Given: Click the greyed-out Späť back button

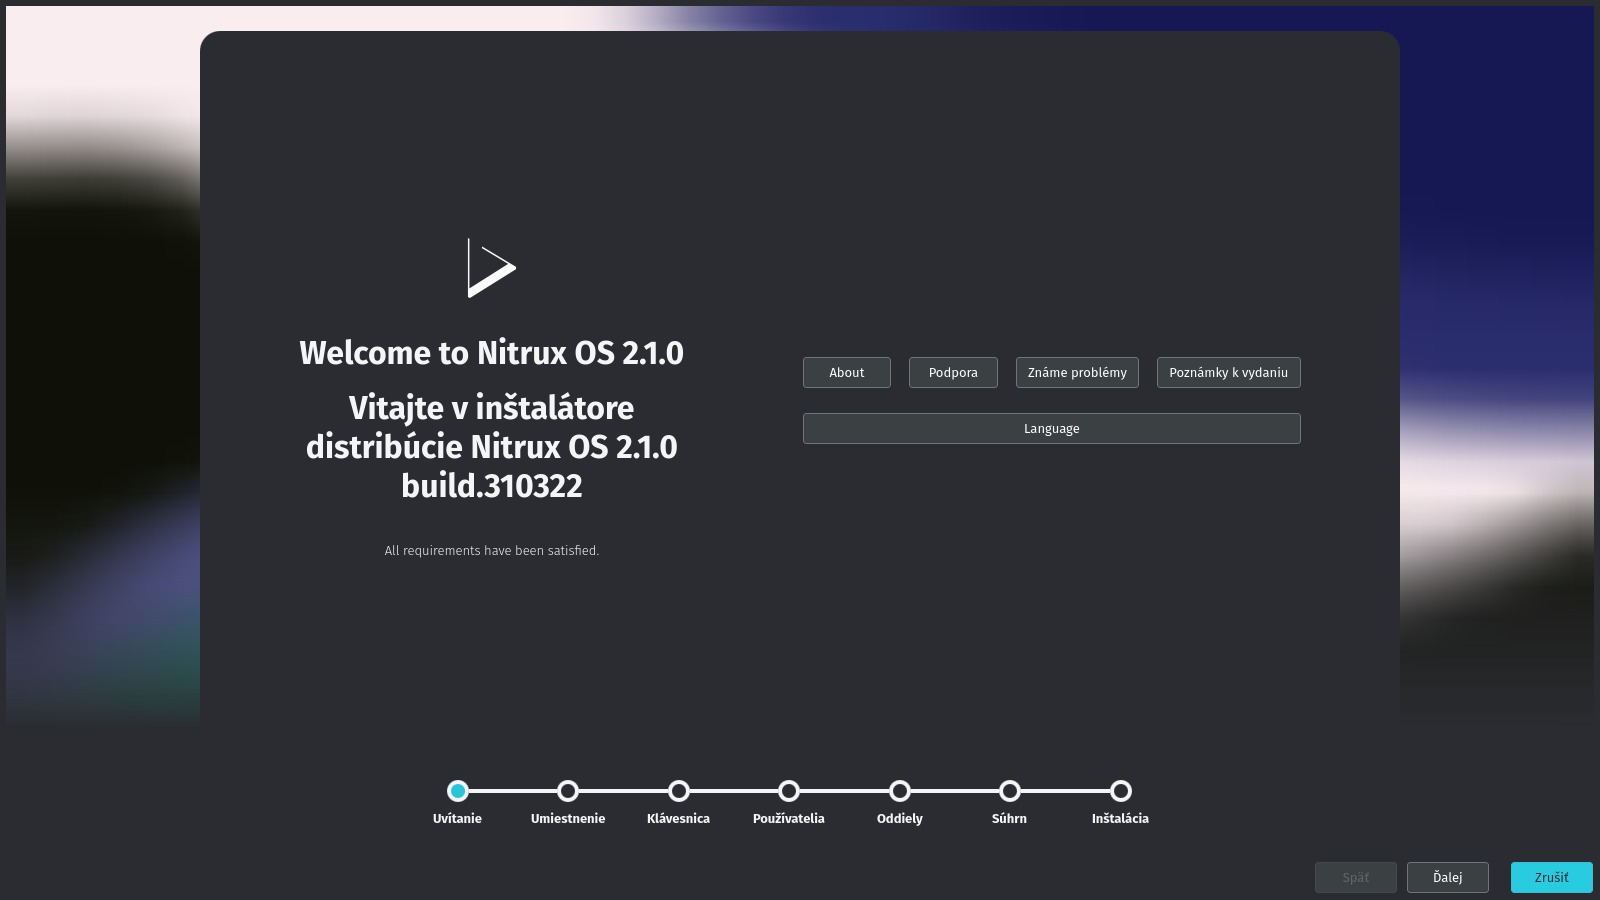Looking at the screenshot, I should tap(1355, 877).
